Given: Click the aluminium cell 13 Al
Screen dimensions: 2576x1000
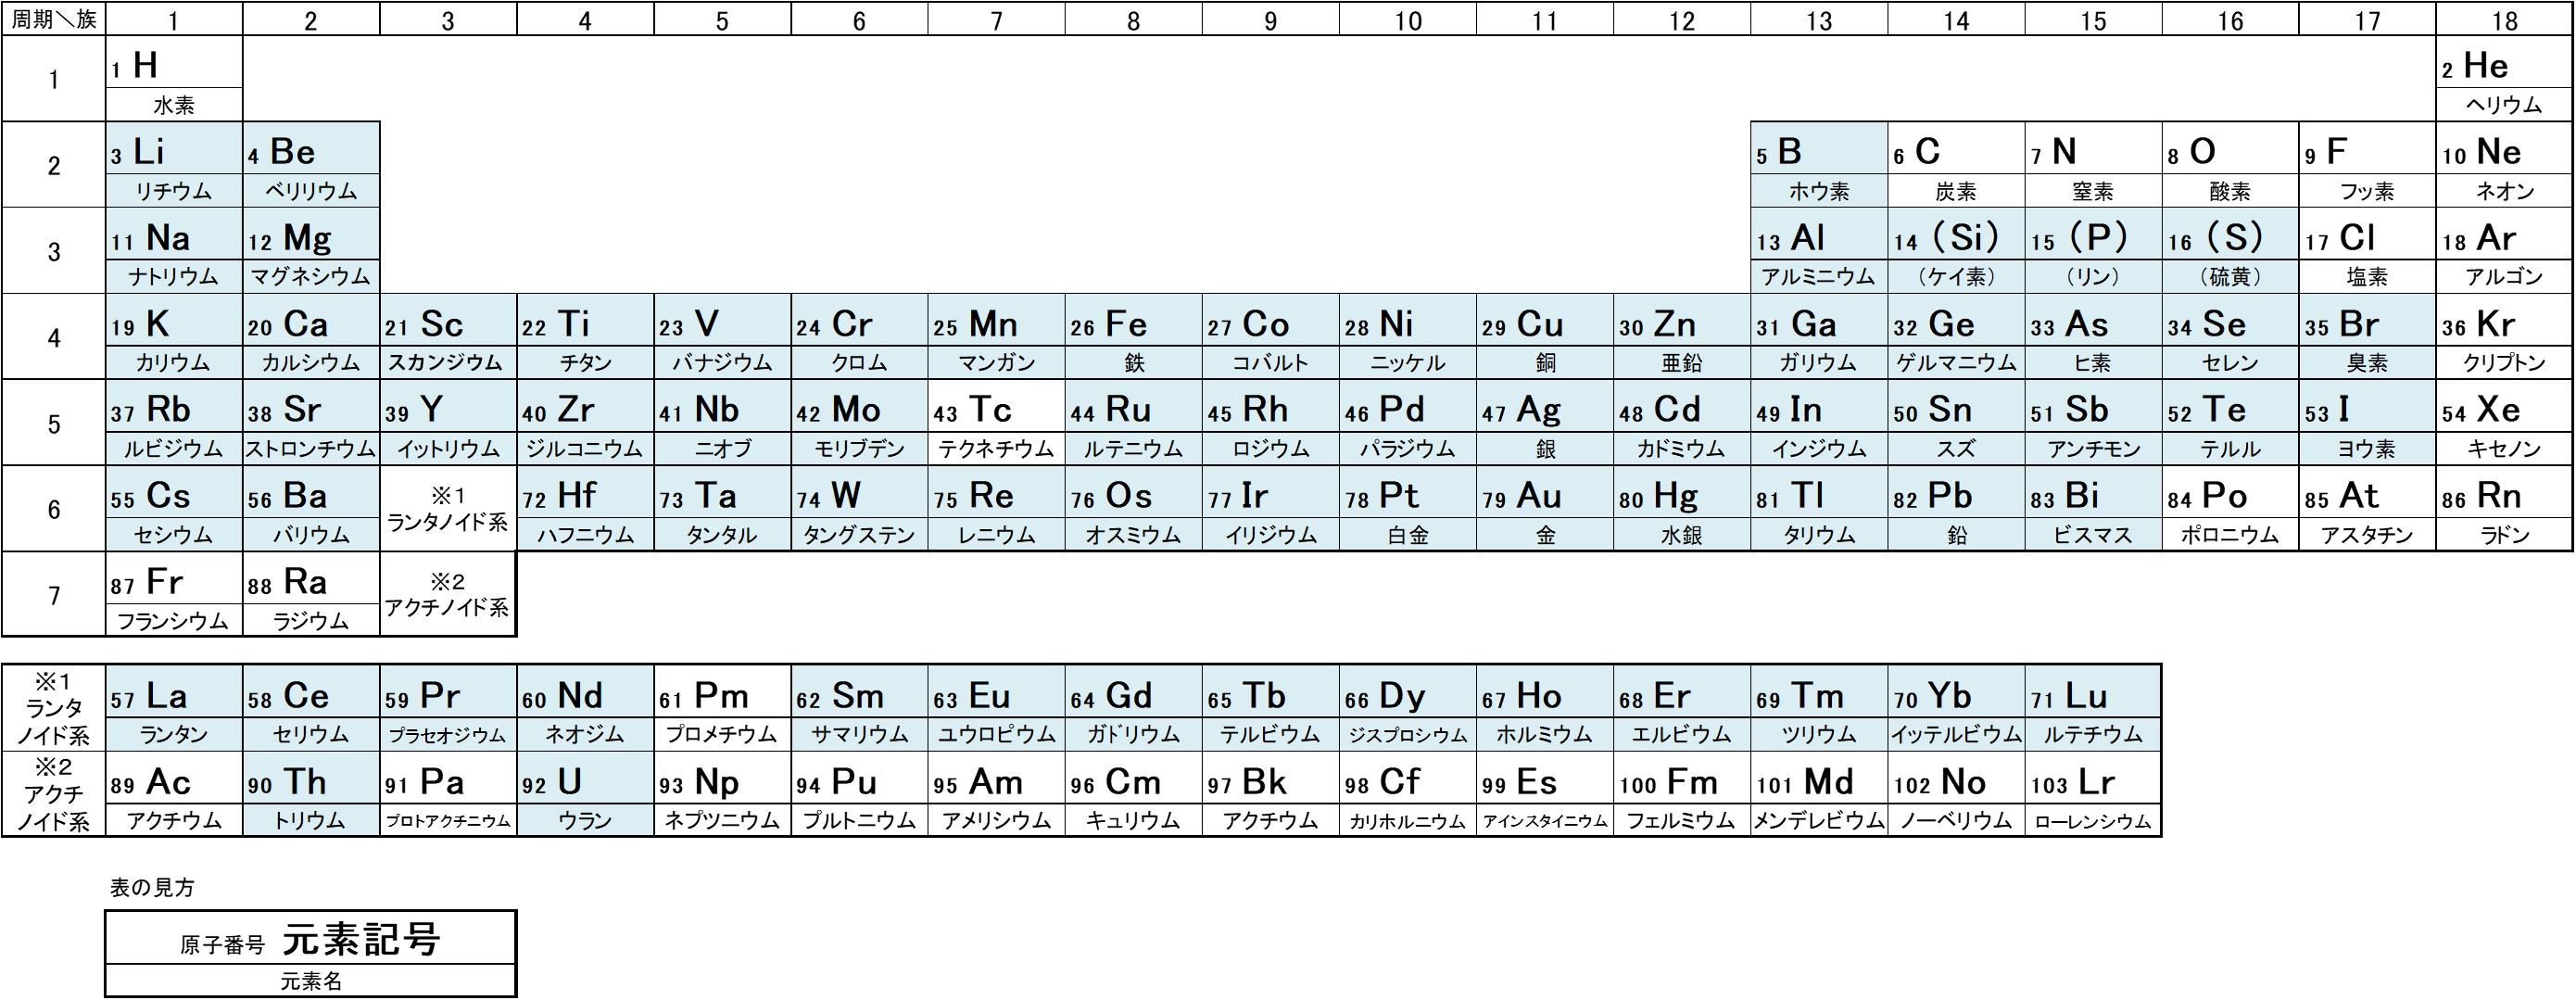Looking at the screenshot, I should tap(1819, 251).
